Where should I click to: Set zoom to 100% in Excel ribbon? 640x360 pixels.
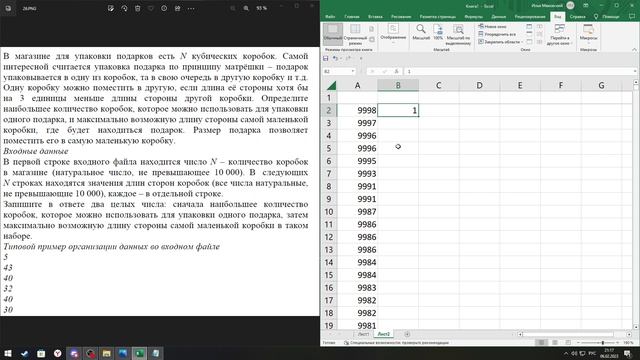coord(438,32)
